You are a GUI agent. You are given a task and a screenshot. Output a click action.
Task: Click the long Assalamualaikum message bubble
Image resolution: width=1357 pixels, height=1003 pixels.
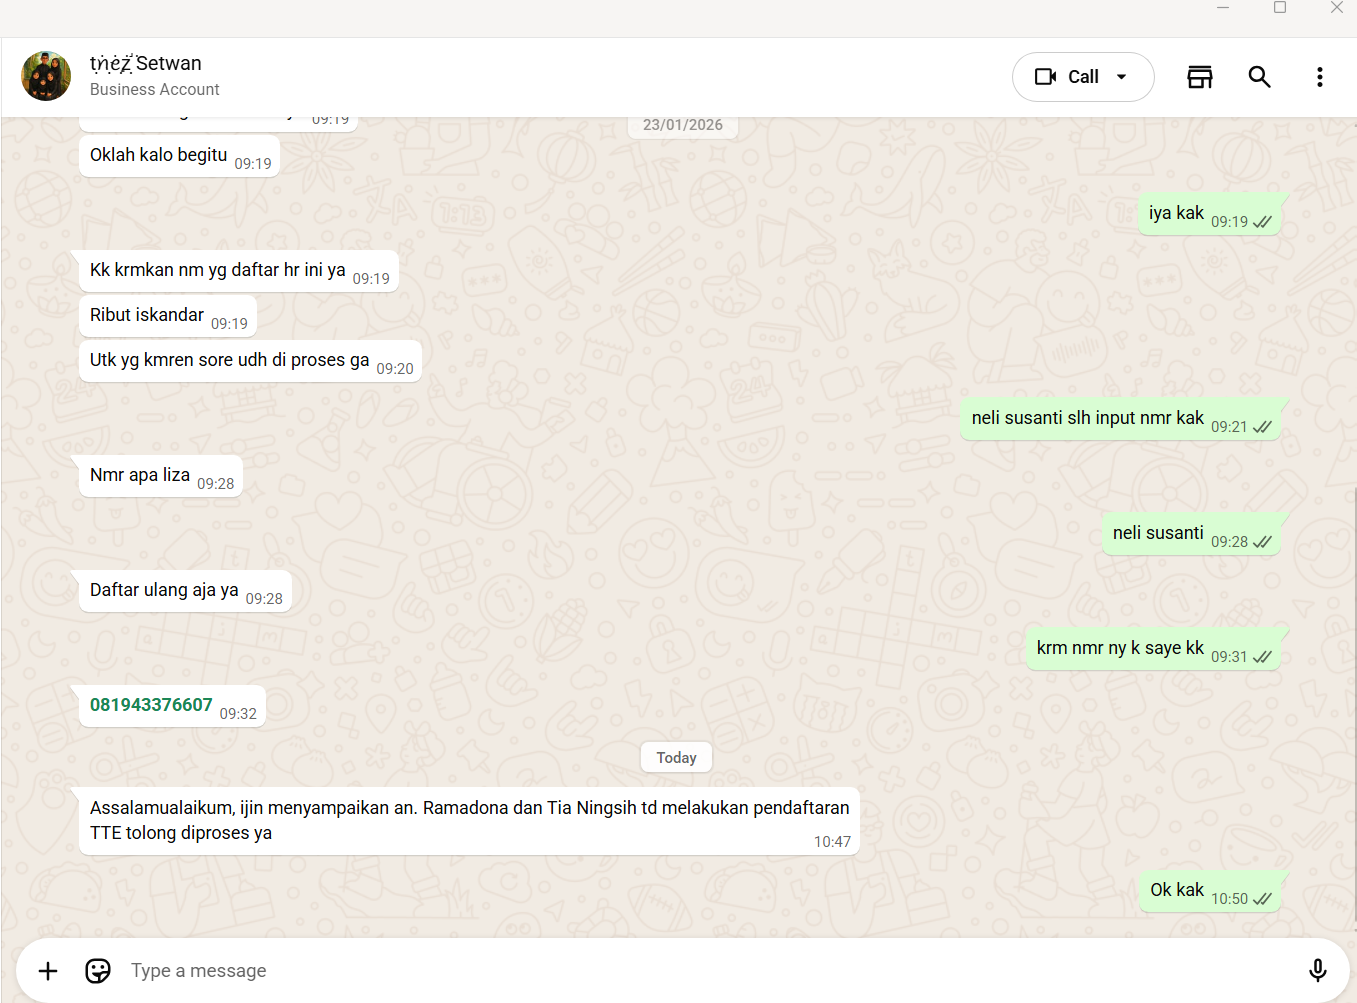[470, 821]
